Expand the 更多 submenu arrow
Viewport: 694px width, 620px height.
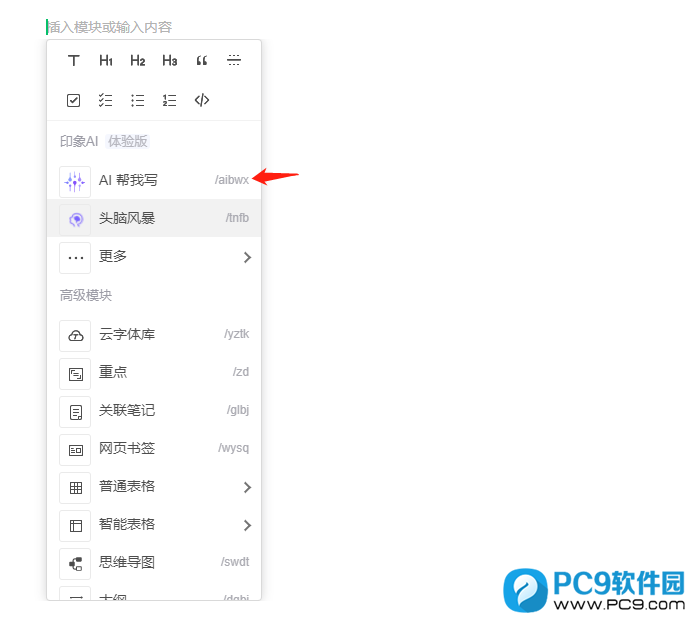[x=247, y=258]
